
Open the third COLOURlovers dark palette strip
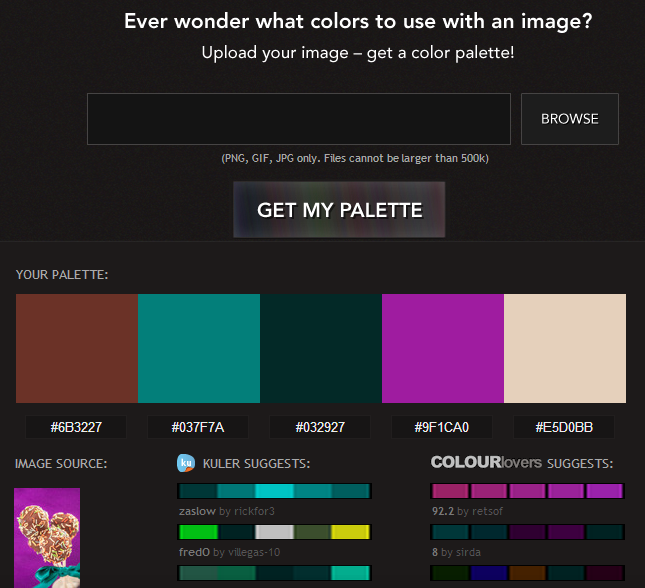click(527, 573)
